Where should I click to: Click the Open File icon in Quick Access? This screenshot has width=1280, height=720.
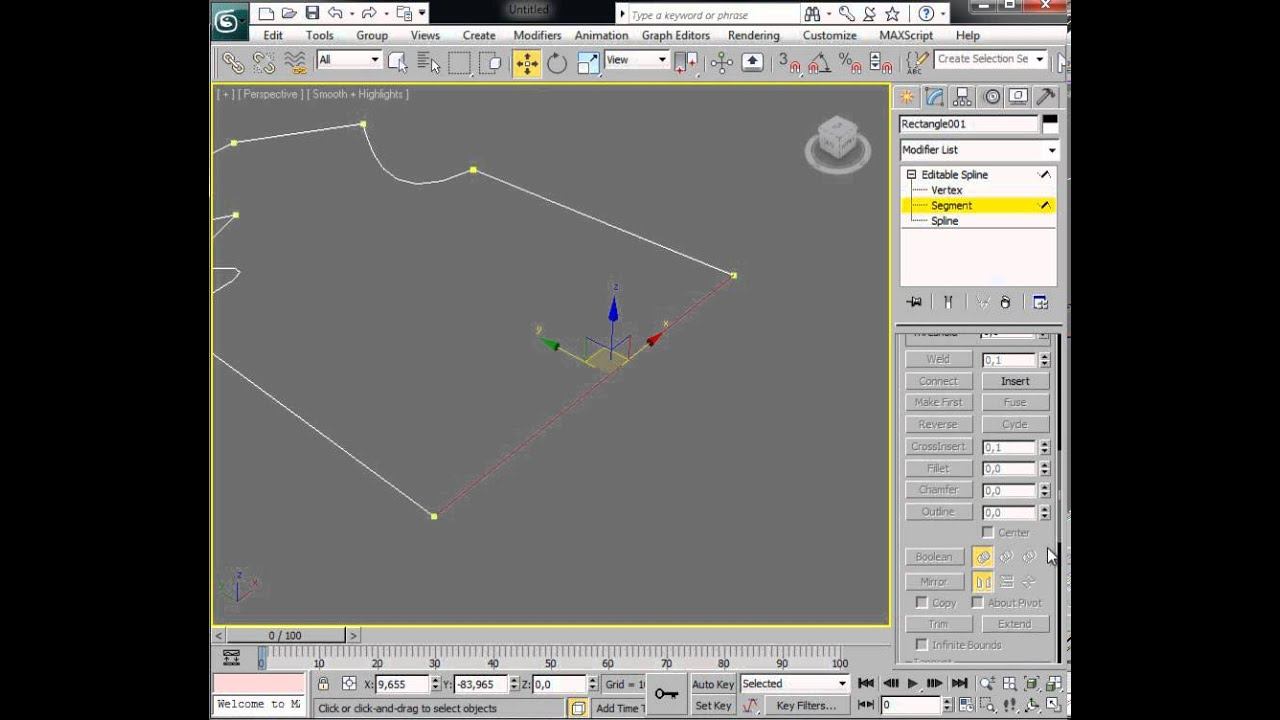pos(289,13)
